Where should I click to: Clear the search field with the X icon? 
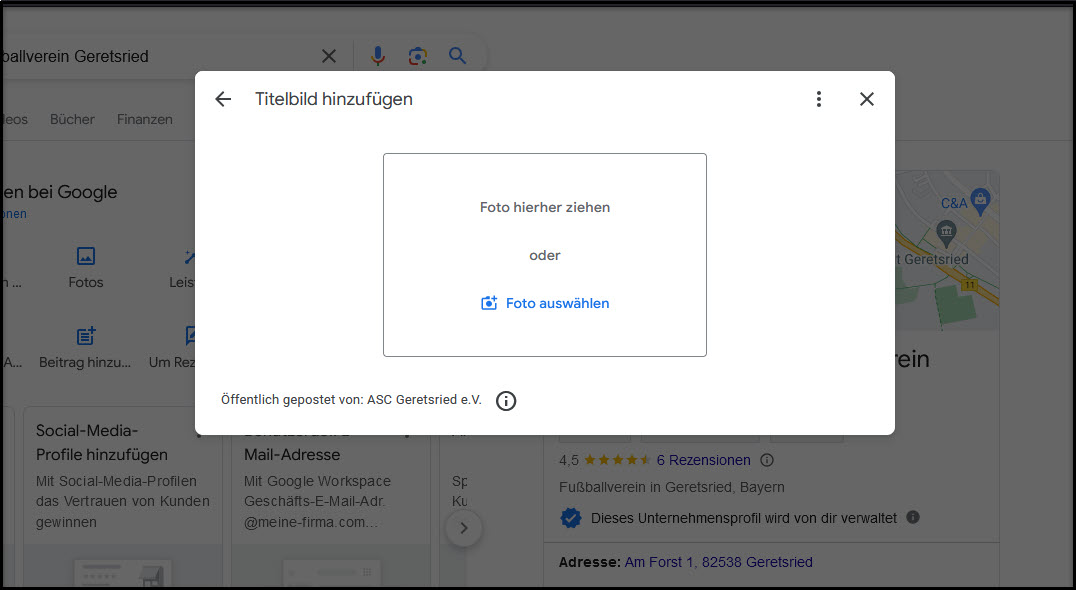click(329, 56)
